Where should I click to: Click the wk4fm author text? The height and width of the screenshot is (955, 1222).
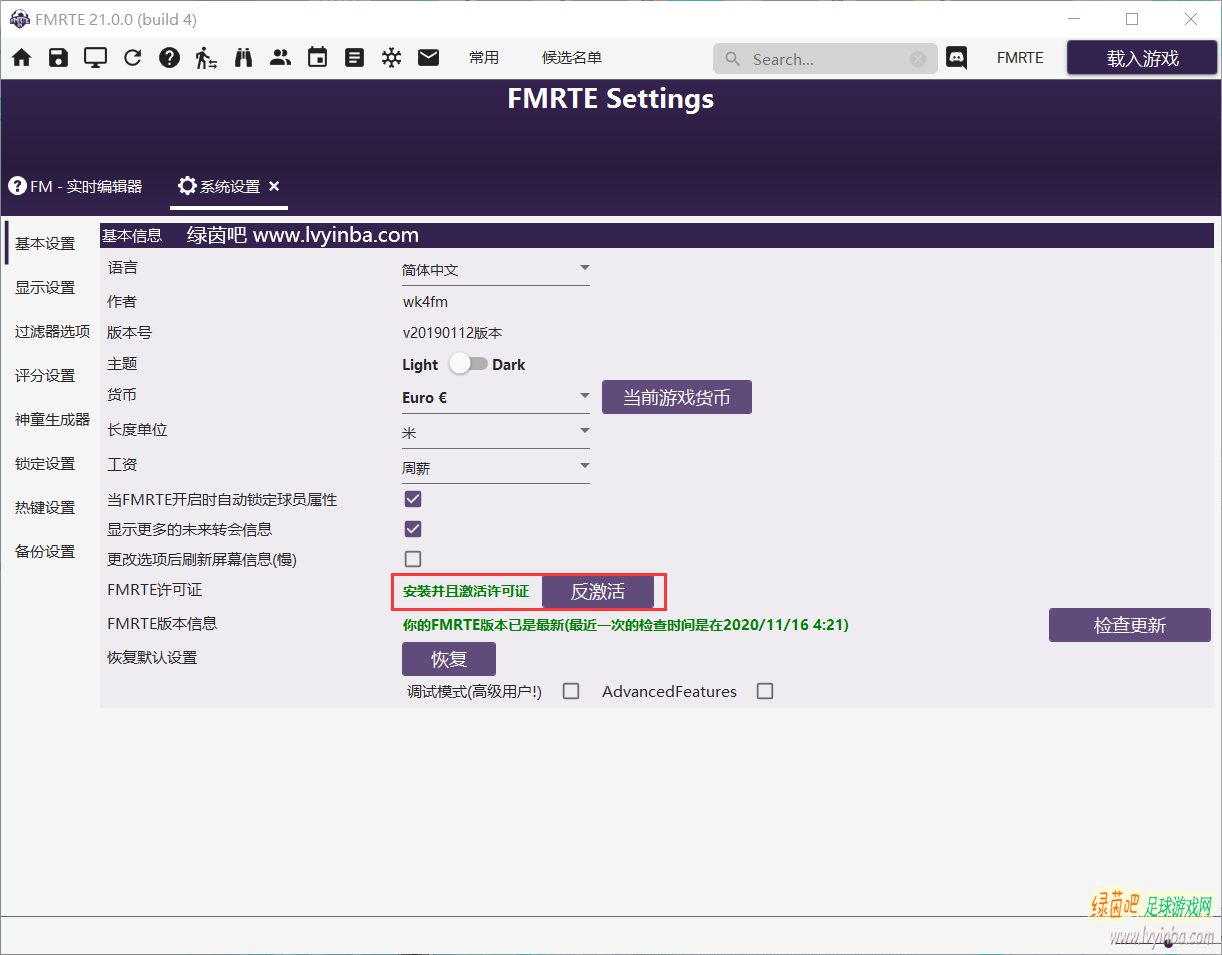pyautogui.click(x=425, y=301)
